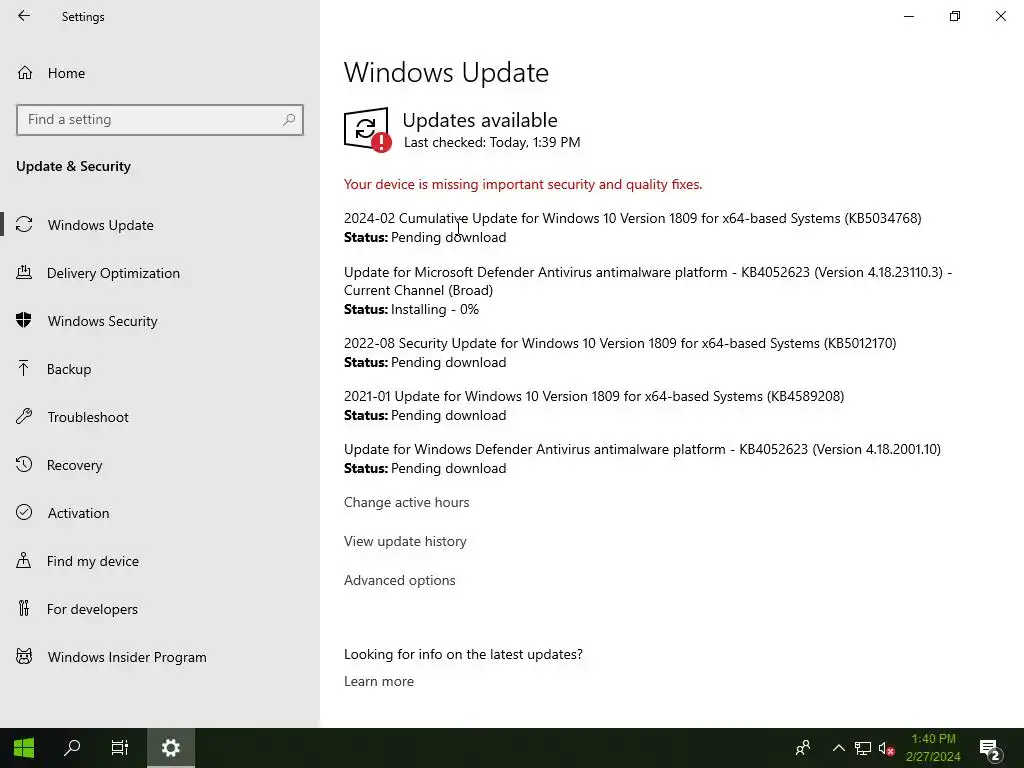Click the Windows Update page title
The width and height of the screenshot is (1024, 768).
tap(446, 72)
